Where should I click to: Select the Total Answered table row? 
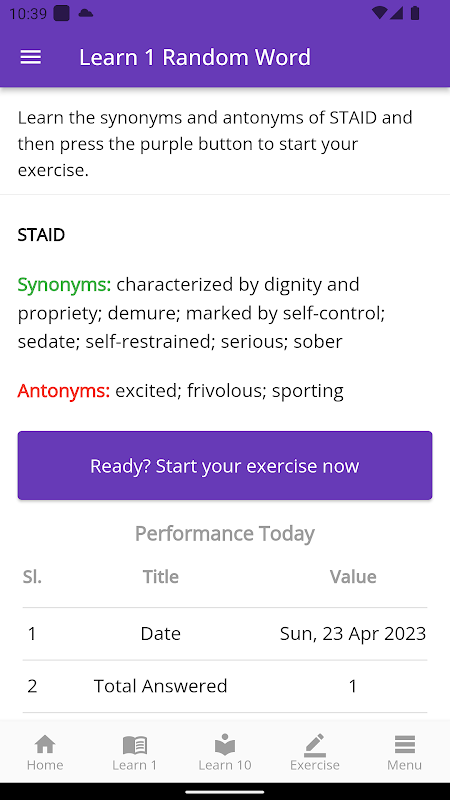click(x=225, y=686)
